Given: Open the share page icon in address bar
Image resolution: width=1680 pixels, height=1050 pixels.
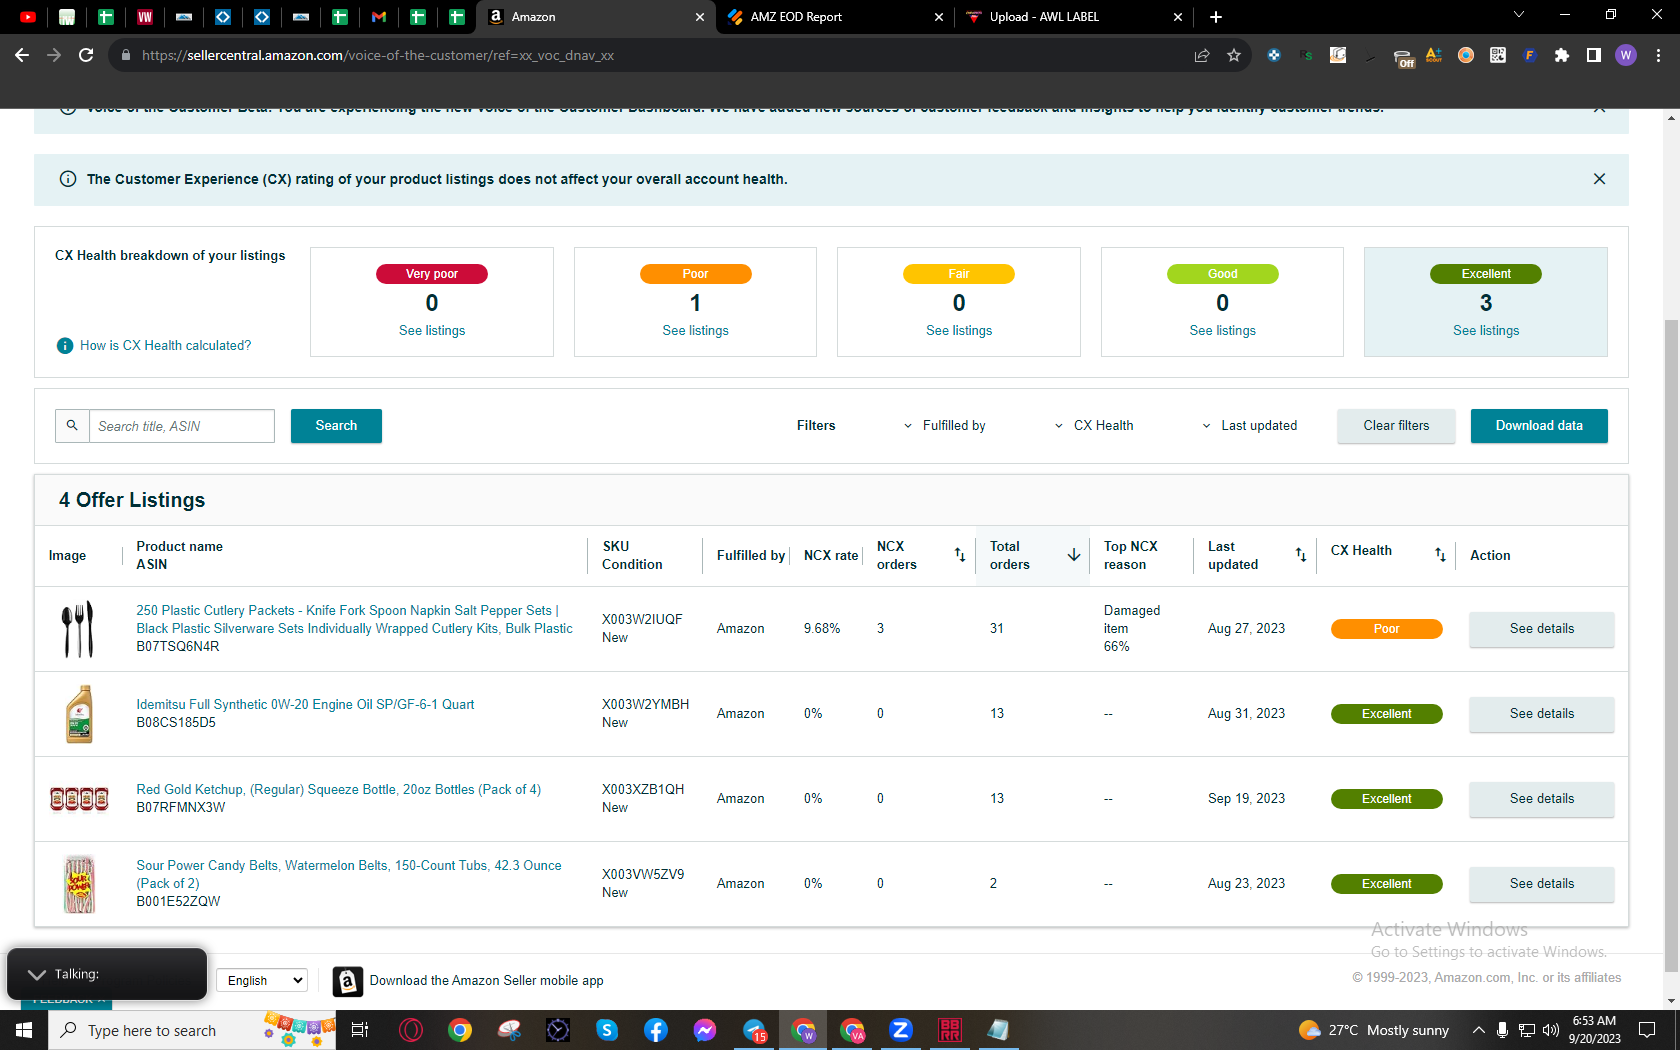Looking at the screenshot, I should pyautogui.click(x=1202, y=55).
